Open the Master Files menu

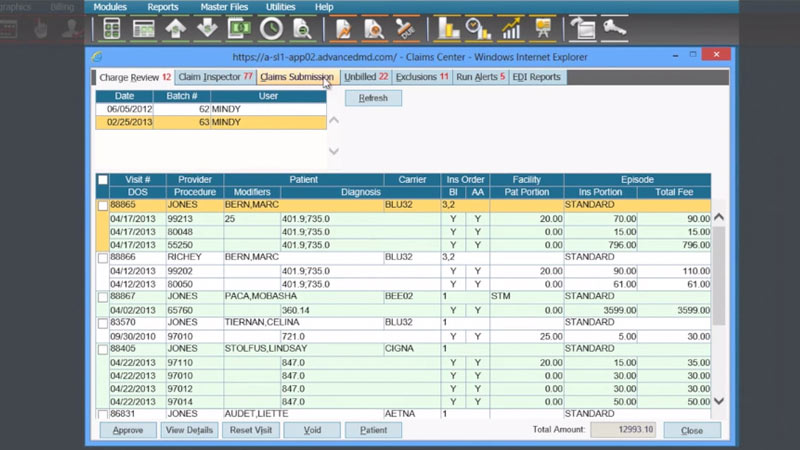(224, 7)
